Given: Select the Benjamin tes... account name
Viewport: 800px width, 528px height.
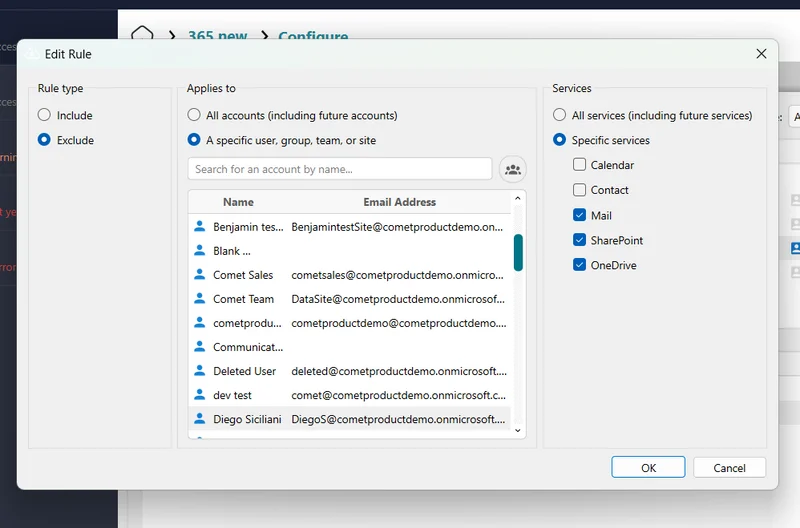Looking at the screenshot, I should coord(248,227).
